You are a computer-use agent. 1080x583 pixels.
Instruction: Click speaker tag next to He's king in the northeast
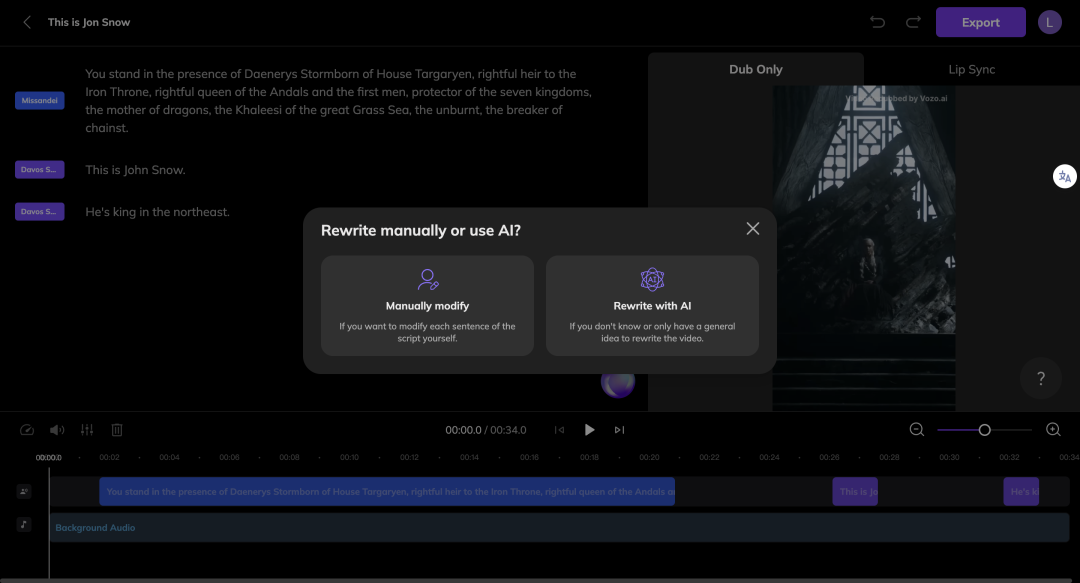(39, 212)
